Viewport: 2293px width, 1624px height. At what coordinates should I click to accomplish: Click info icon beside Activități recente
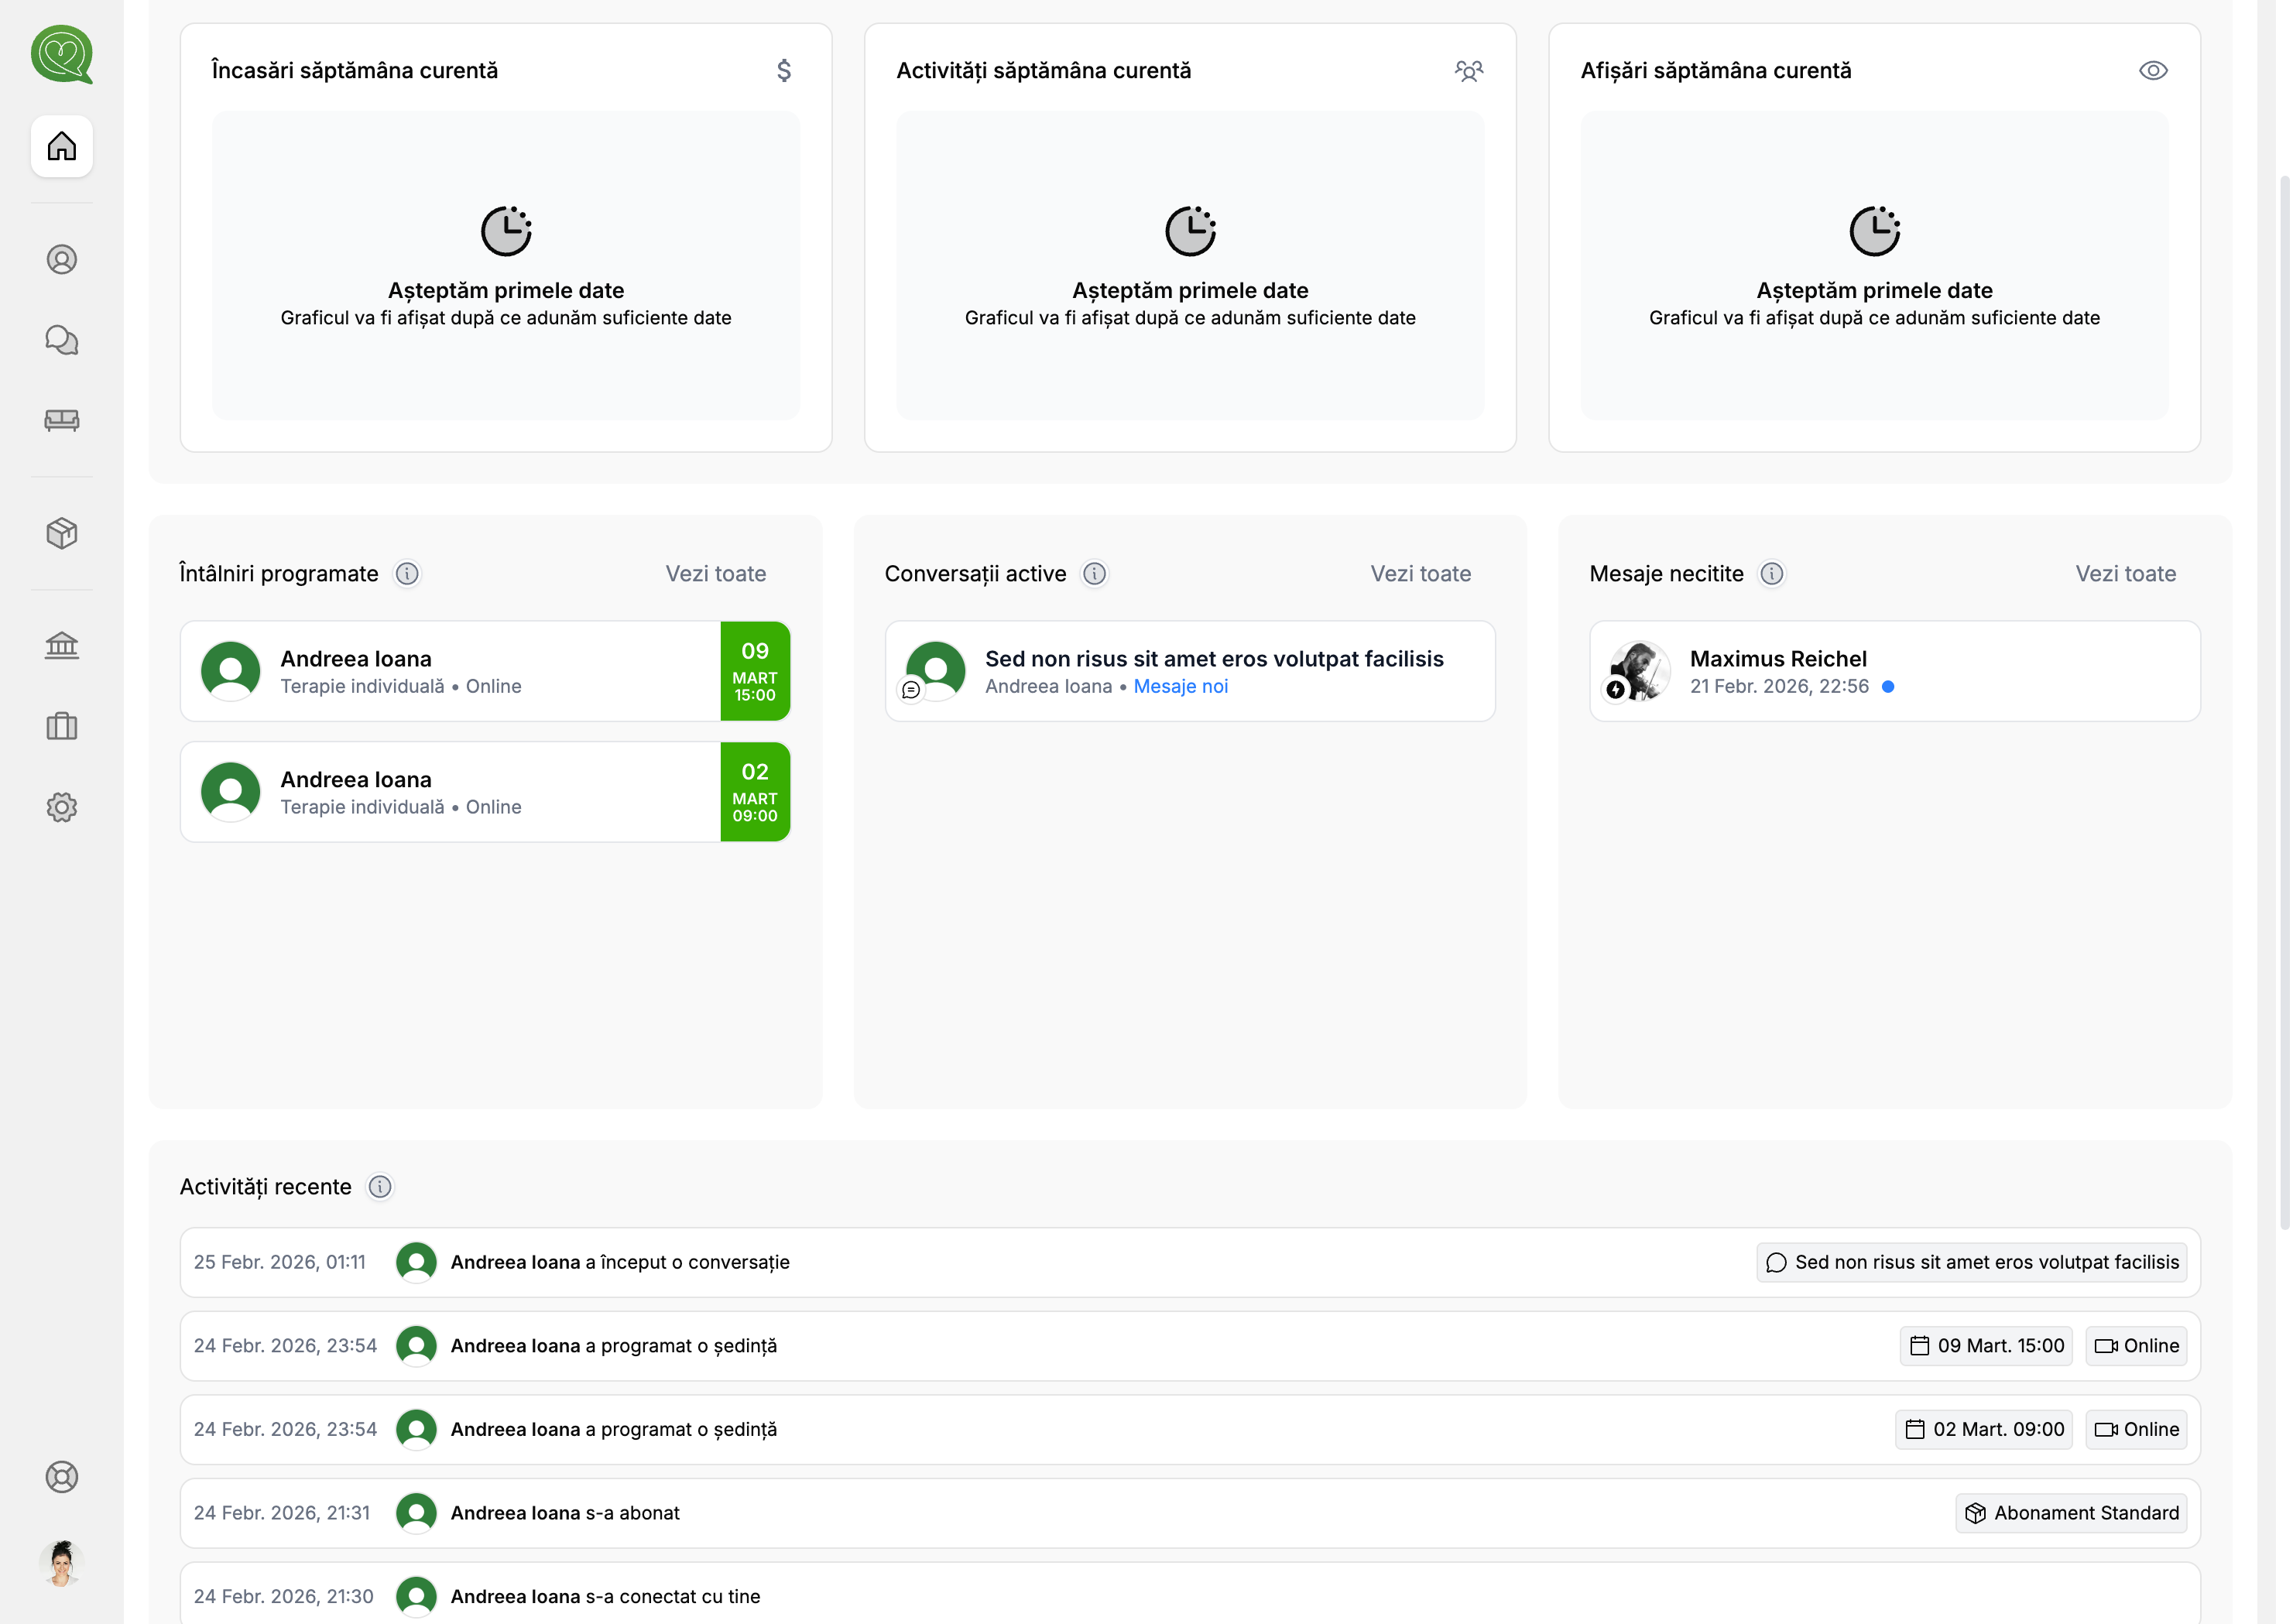click(380, 1187)
